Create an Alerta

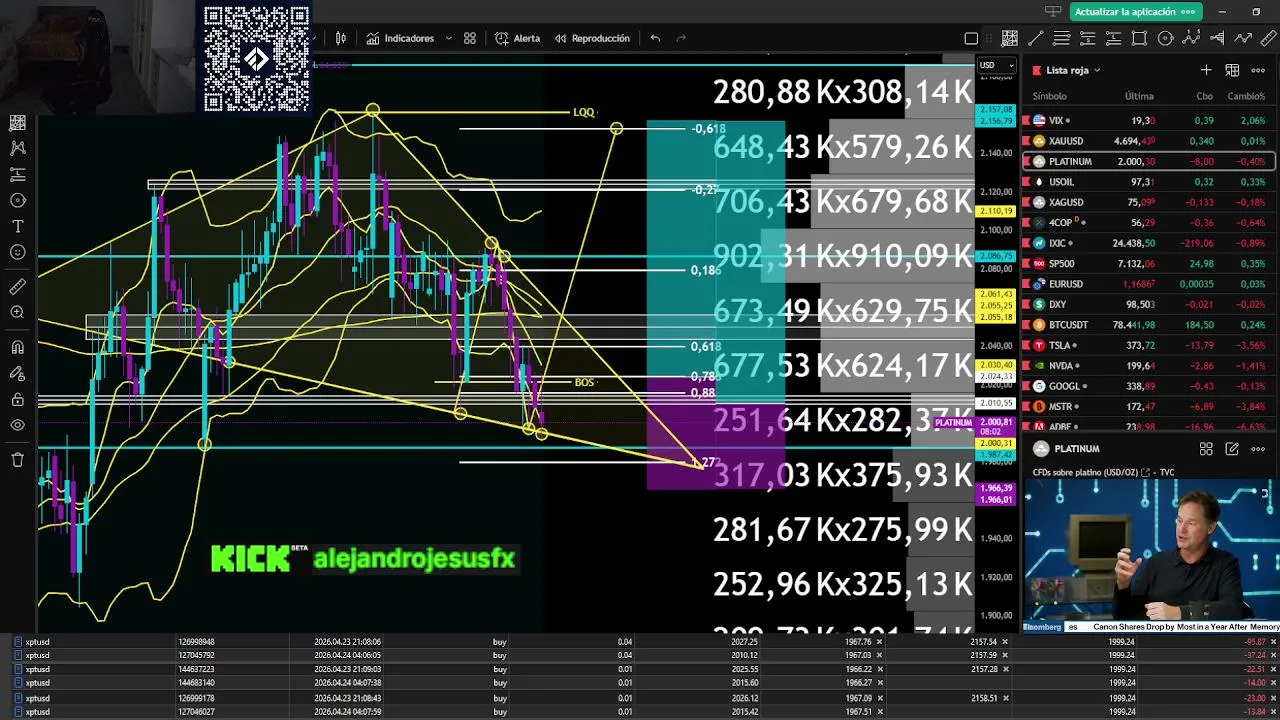coord(517,38)
